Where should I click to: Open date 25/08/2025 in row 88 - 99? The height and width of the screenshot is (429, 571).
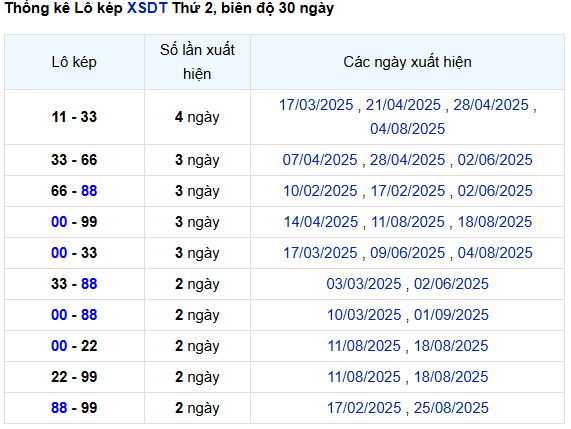[451, 408]
